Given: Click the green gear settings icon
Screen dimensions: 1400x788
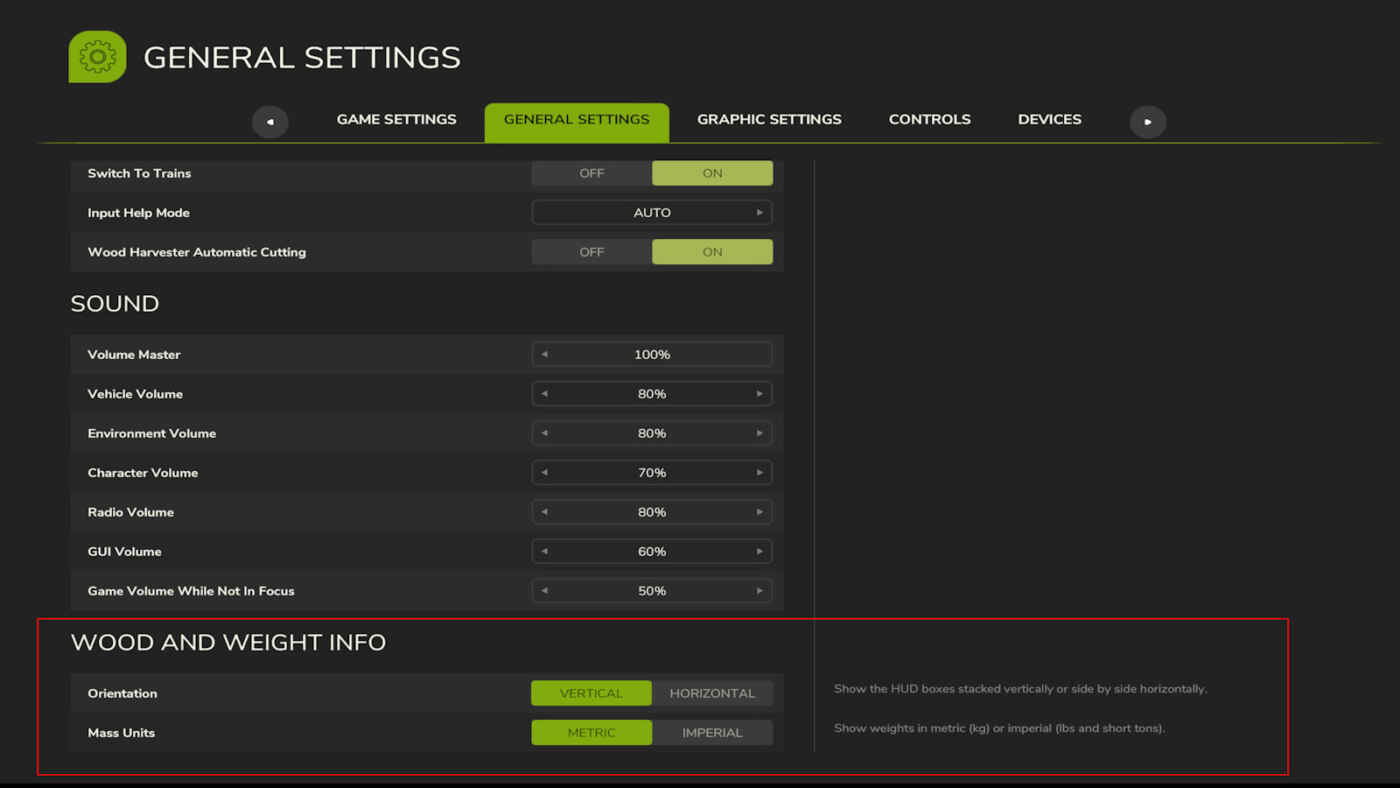Looking at the screenshot, I should click(x=97, y=57).
